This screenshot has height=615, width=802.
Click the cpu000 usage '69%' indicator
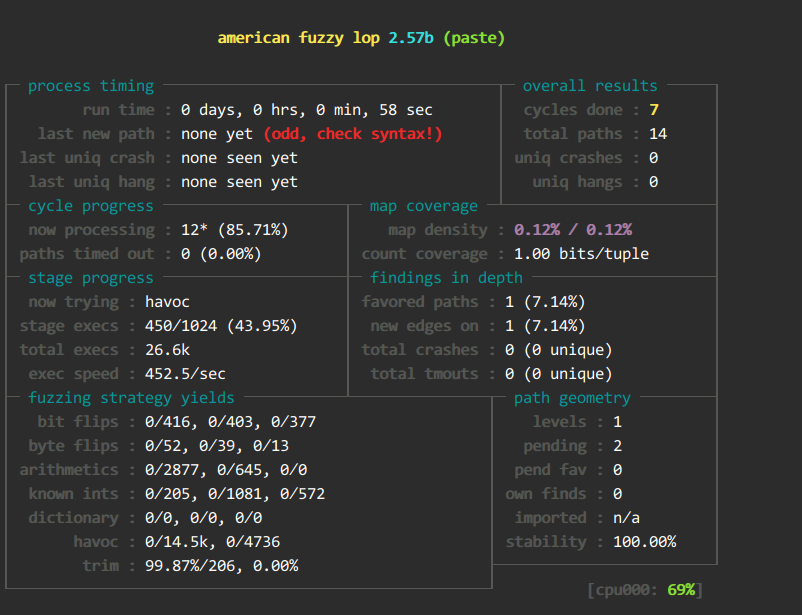click(x=681, y=590)
